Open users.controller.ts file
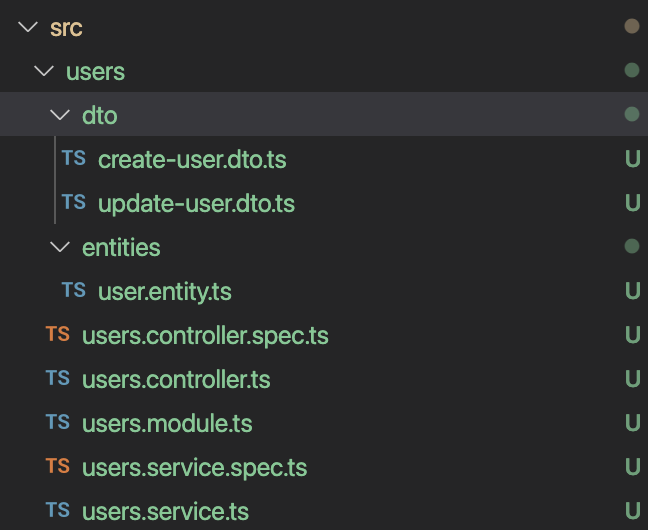Image resolution: width=648 pixels, height=530 pixels. [176, 380]
